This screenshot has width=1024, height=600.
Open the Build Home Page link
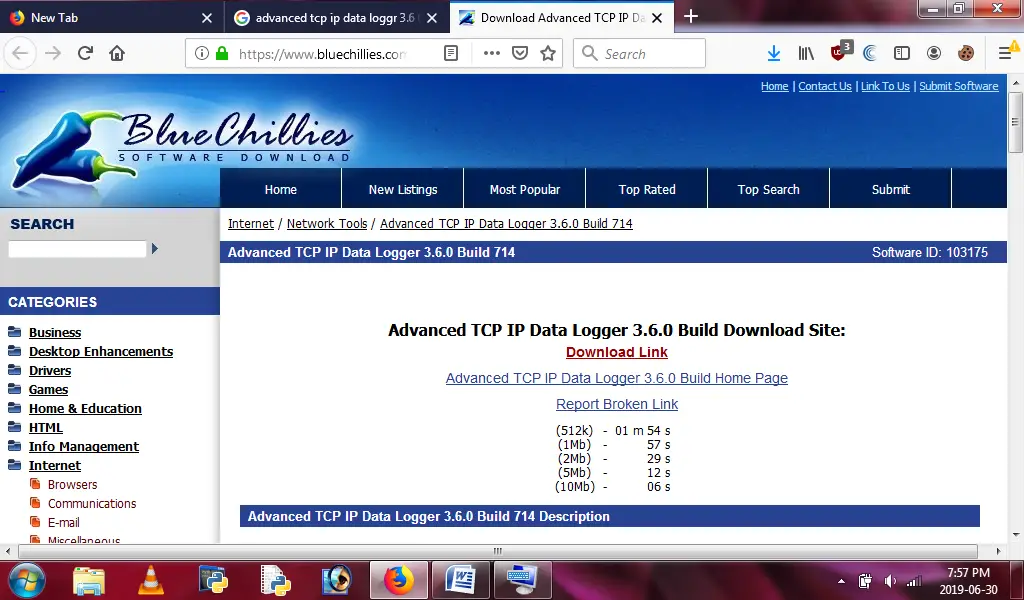616,378
